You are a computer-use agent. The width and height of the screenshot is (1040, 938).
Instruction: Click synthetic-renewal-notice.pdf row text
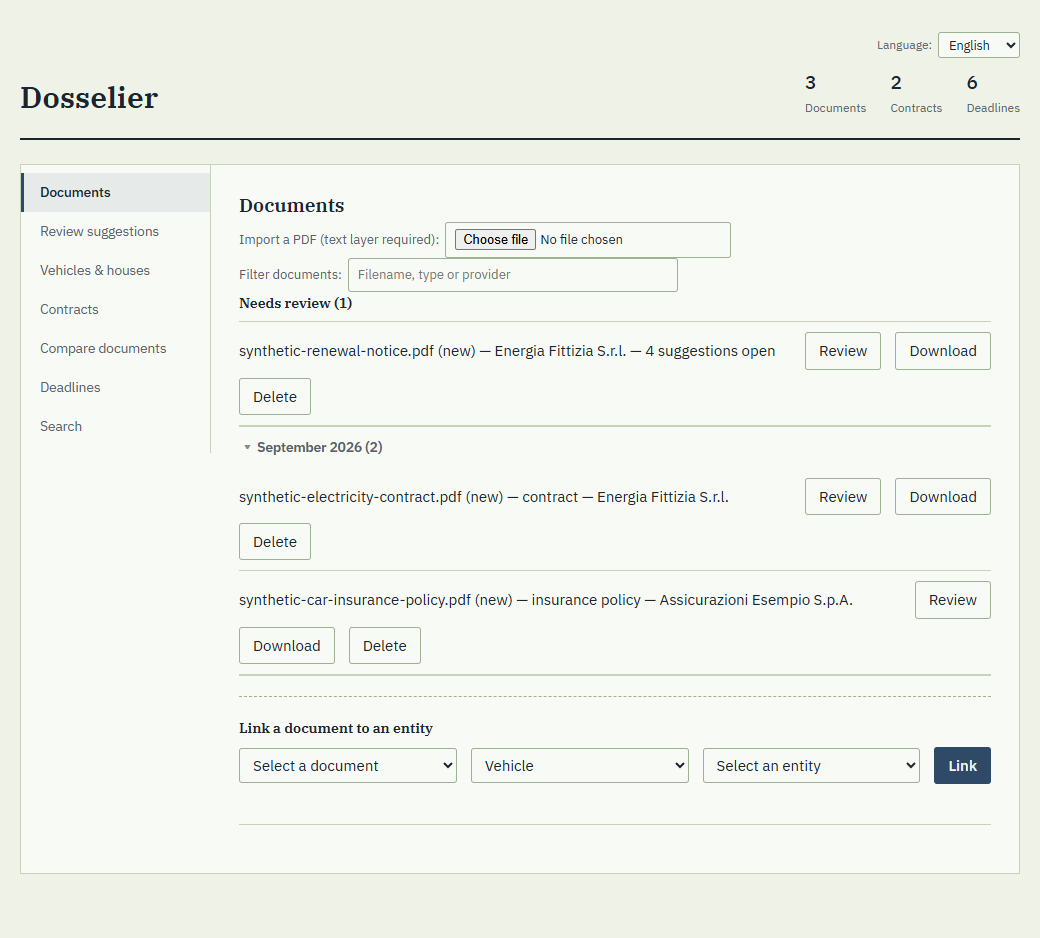[507, 351]
